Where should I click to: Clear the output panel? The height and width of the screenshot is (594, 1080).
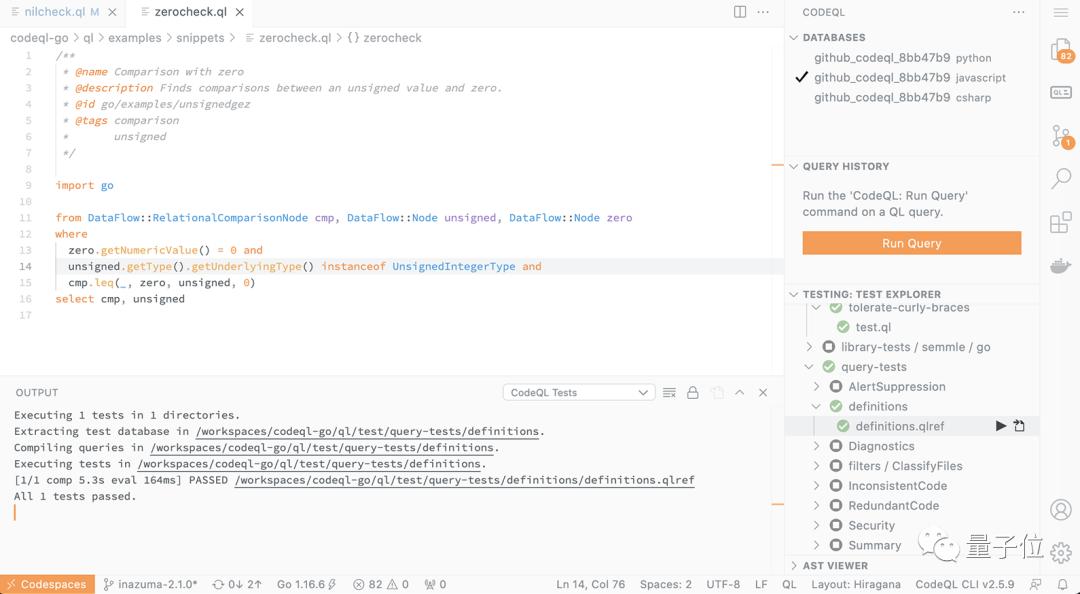click(670, 393)
